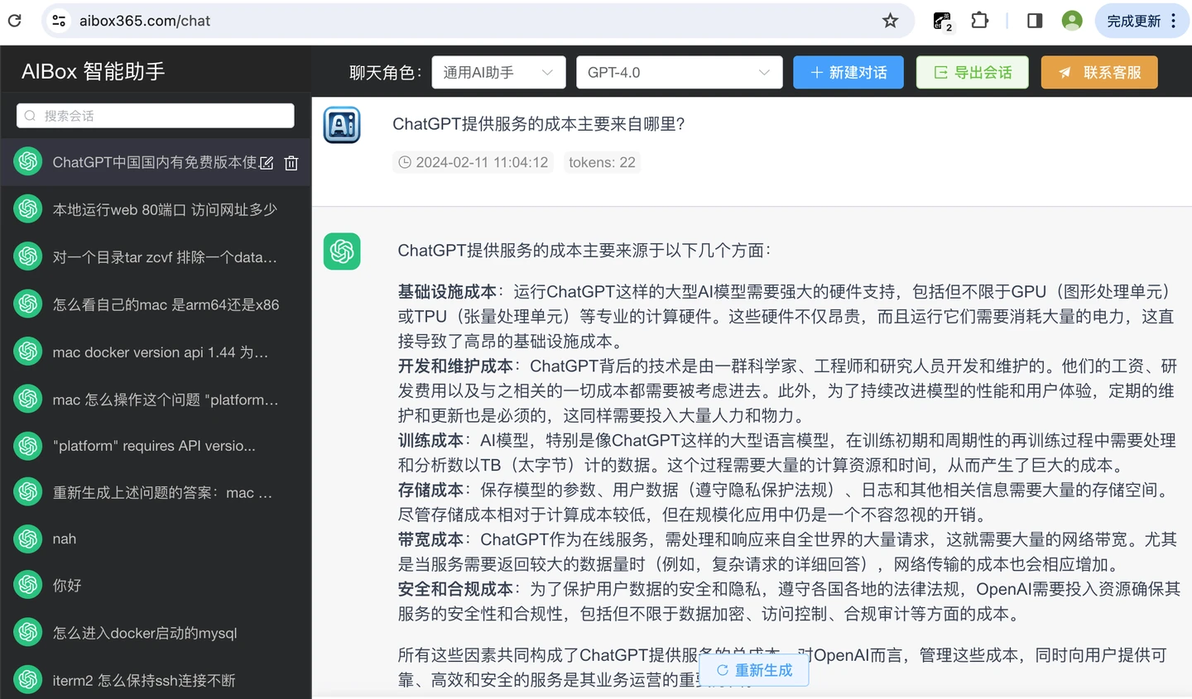Delete the selected ChatGPT中国国内 conversation with trash icon
This screenshot has width=1192, height=699.
tap(291, 163)
